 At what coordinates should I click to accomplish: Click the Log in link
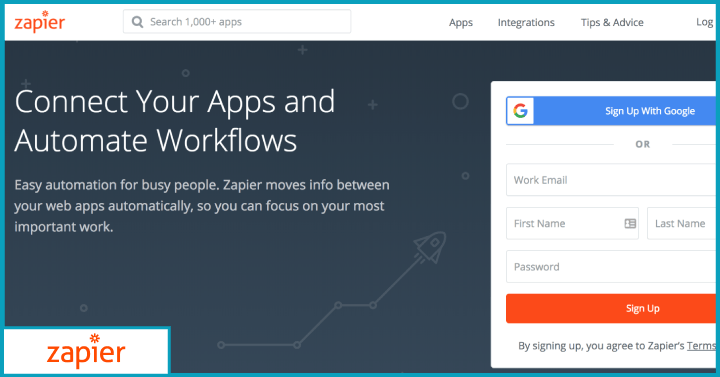(x=705, y=22)
